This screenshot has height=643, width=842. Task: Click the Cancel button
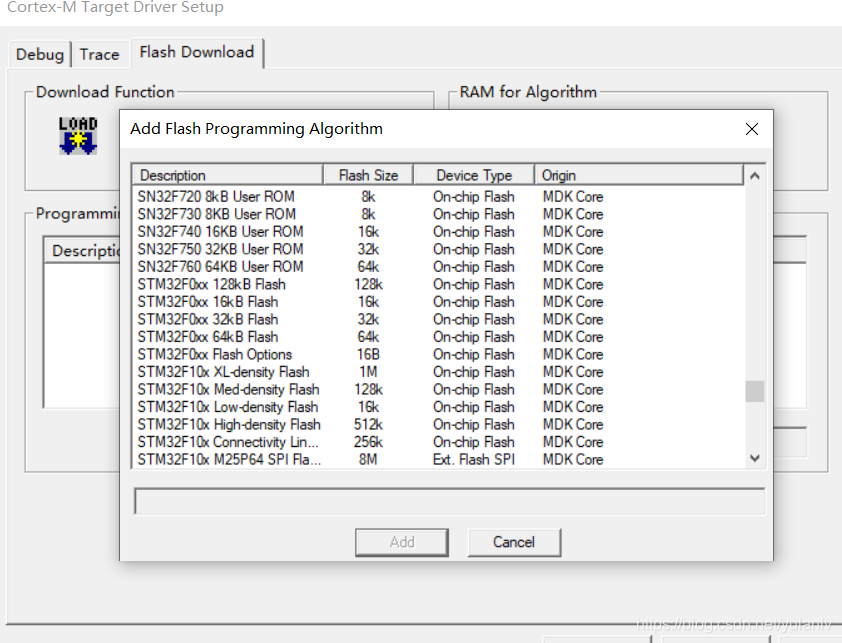[514, 542]
